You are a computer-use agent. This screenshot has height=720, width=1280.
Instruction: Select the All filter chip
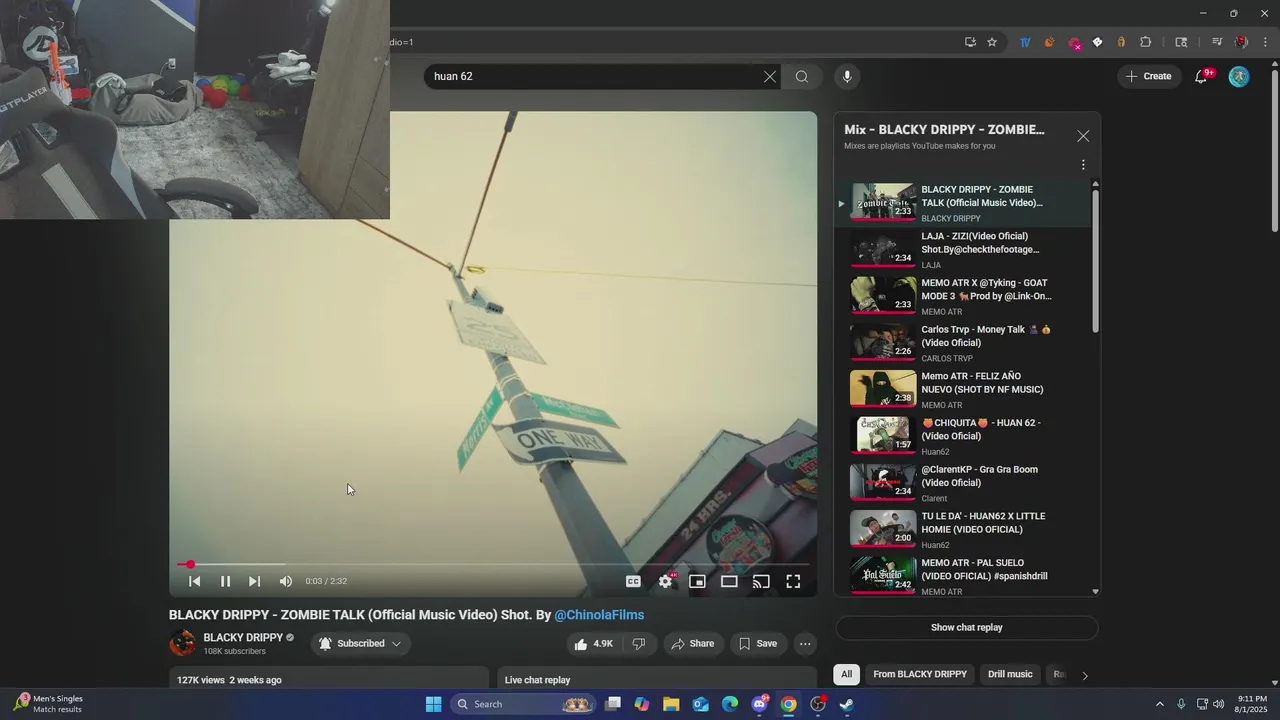click(847, 674)
